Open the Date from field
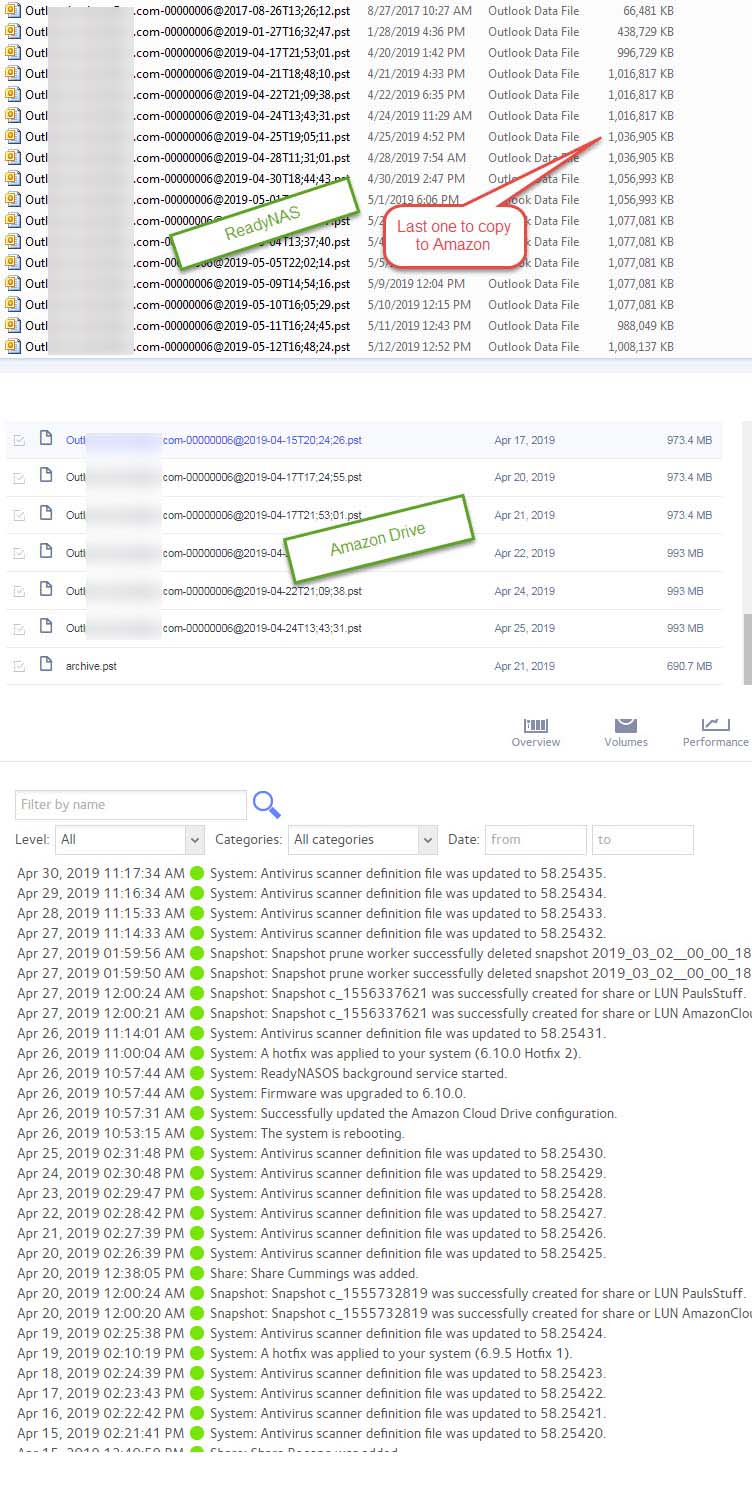The height and width of the screenshot is (1492, 752). tap(536, 839)
